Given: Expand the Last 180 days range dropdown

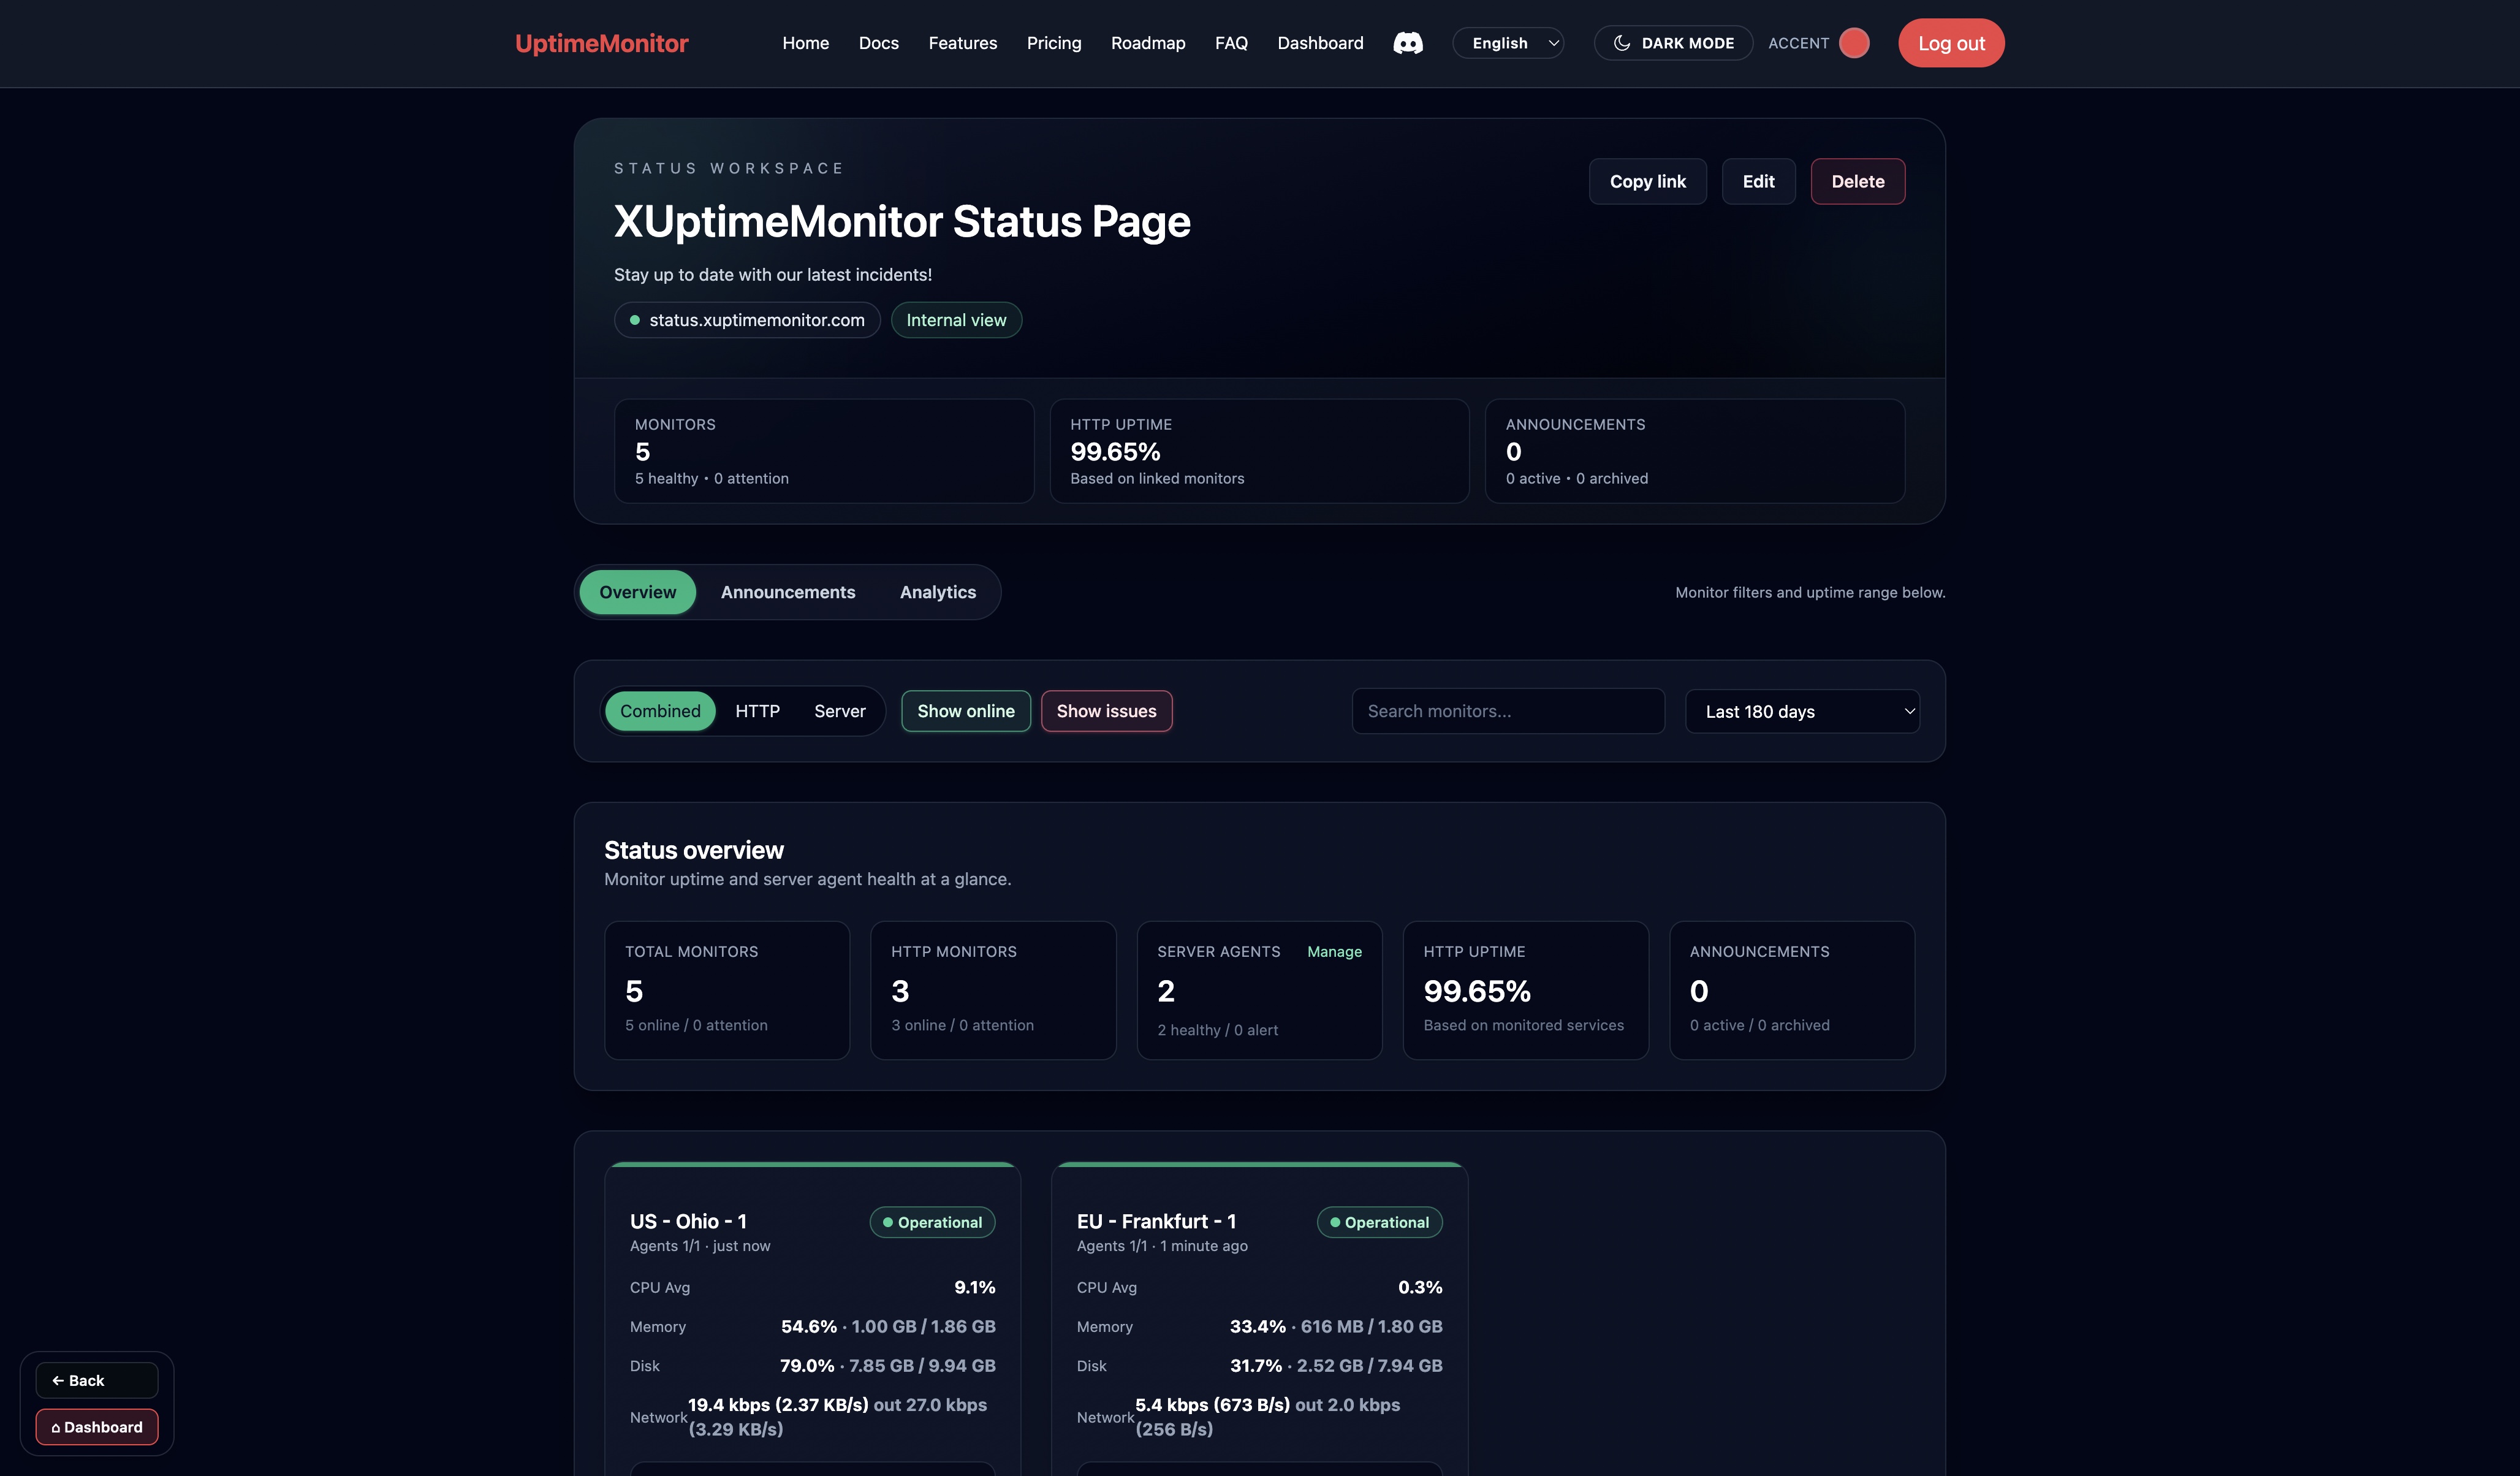Looking at the screenshot, I should [x=1802, y=711].
